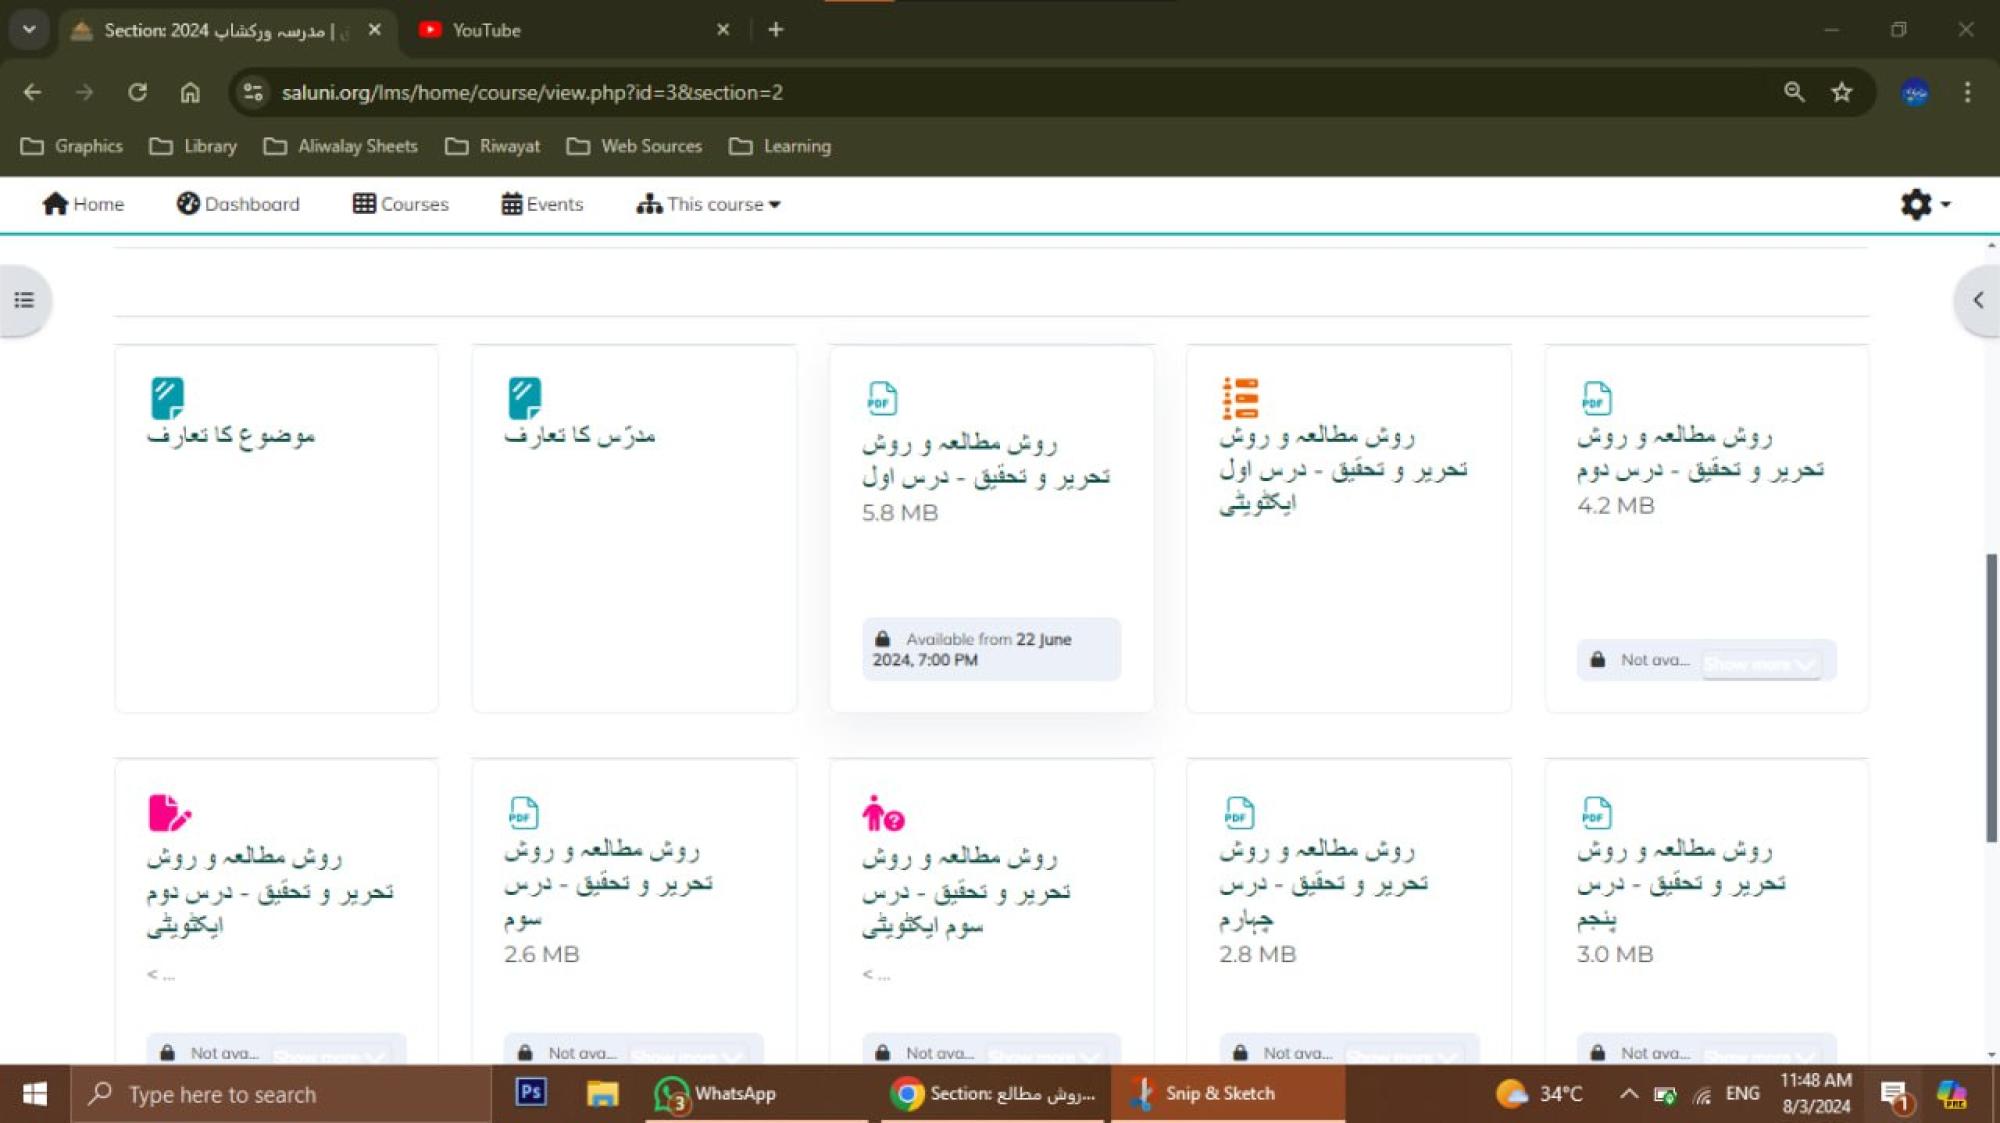
Task: Bookmark this page with the star icon
Action: pyautogui.click(x=1841, y=92)
